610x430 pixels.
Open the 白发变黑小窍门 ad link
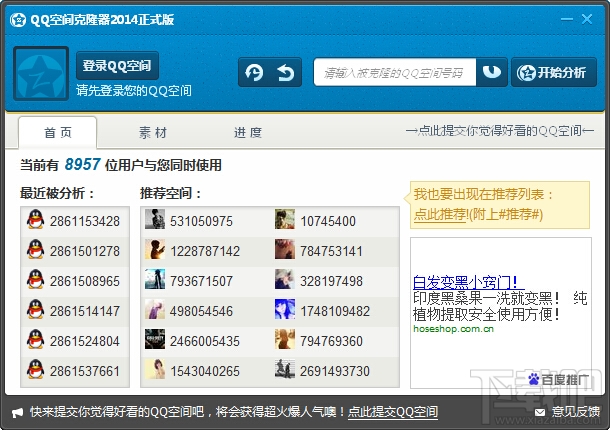465,282
